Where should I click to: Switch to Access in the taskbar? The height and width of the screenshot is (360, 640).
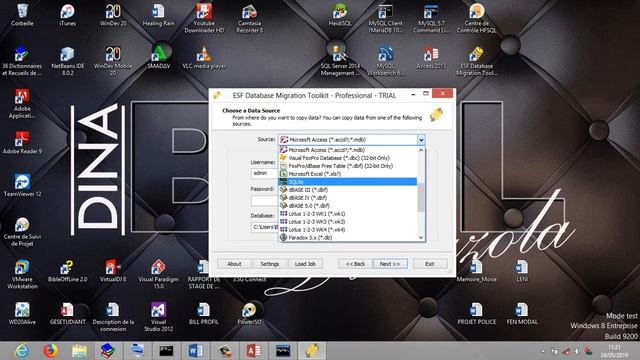coord(253,351)
